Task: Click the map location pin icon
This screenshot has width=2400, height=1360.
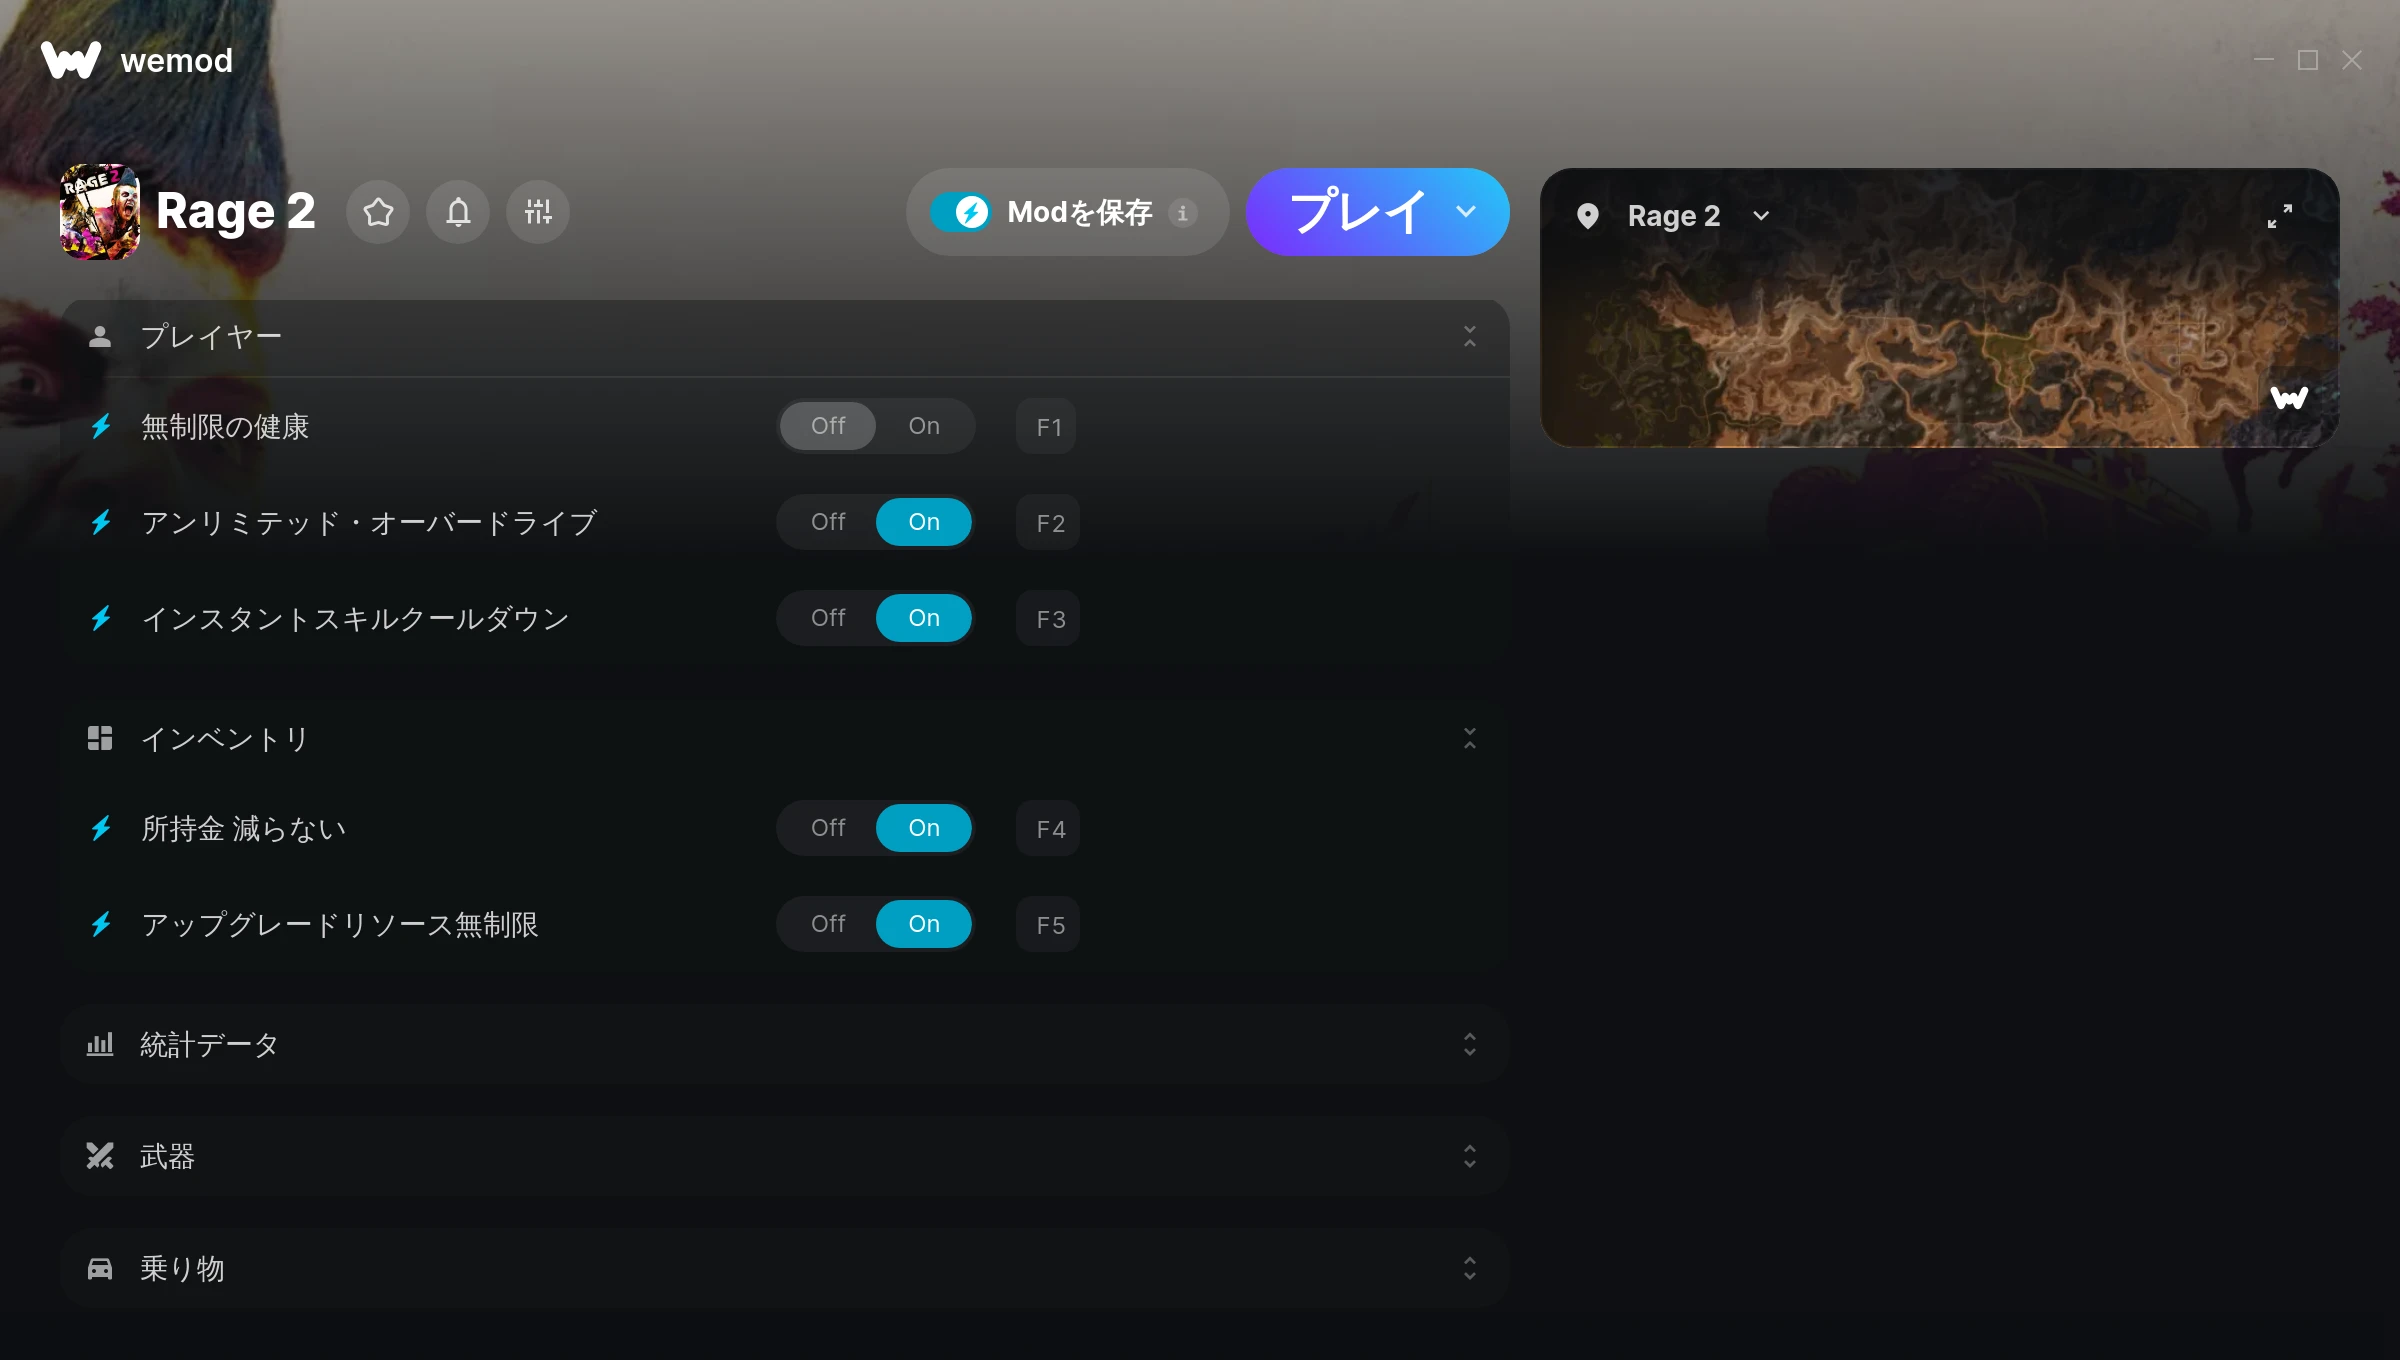Action: pyautogui.click(x=1588, y=216)
